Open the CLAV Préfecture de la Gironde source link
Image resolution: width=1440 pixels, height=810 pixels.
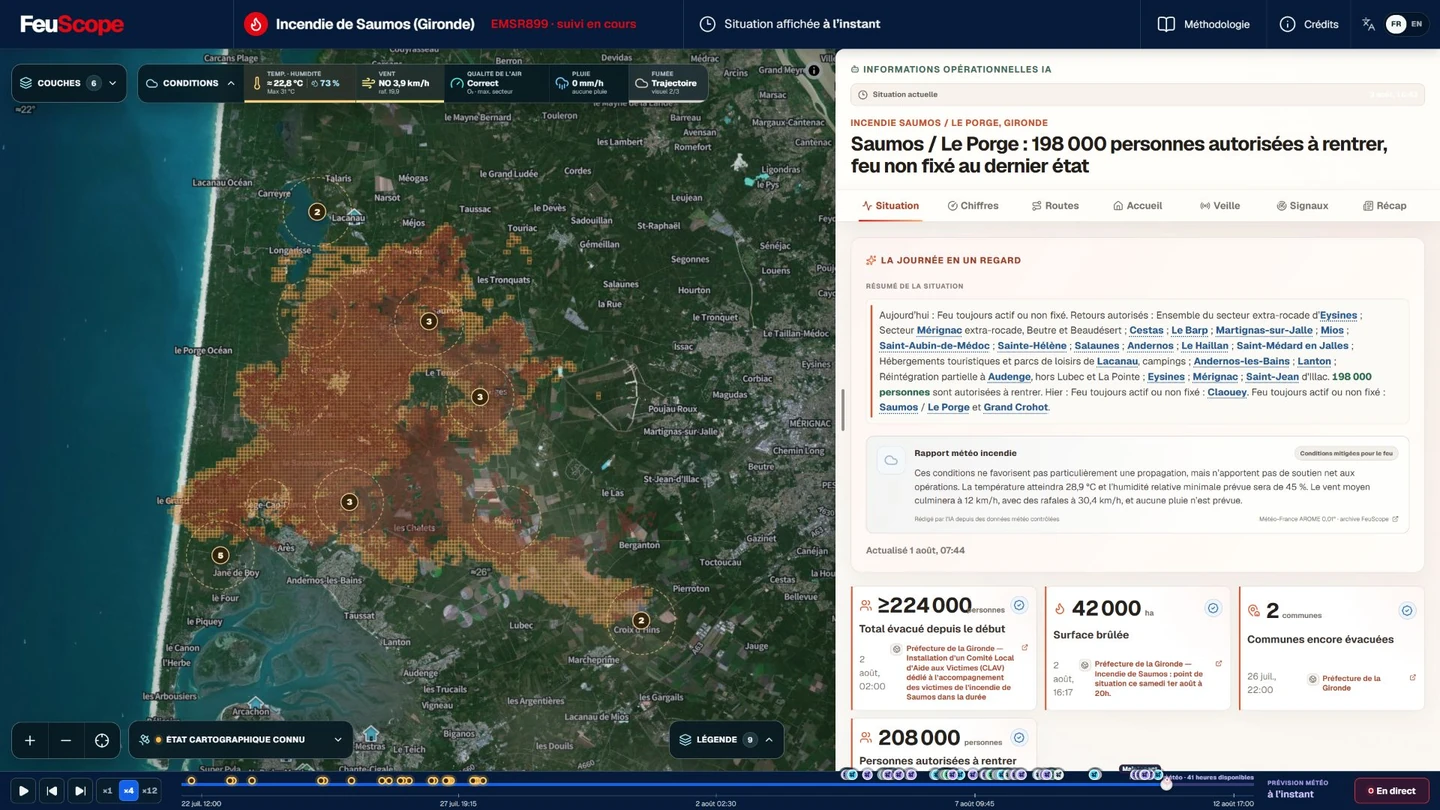click(x=960, y=672)
